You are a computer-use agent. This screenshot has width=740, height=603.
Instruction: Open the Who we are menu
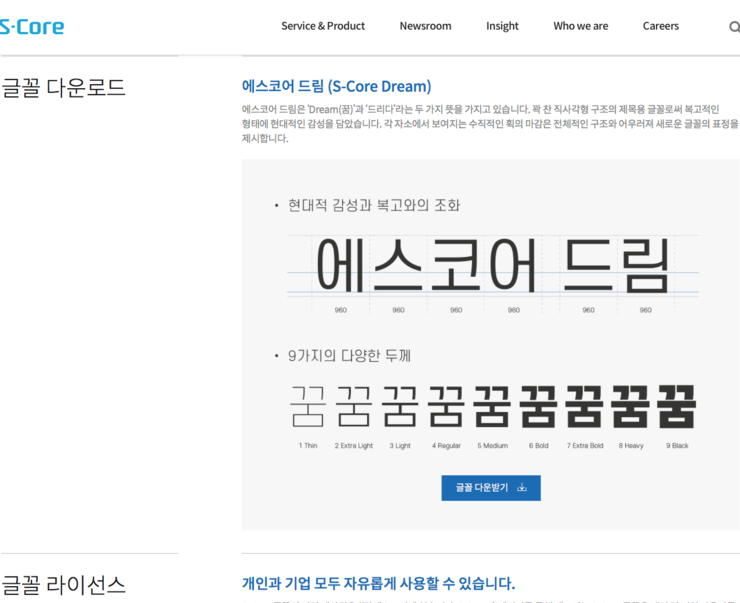point(580,26)
